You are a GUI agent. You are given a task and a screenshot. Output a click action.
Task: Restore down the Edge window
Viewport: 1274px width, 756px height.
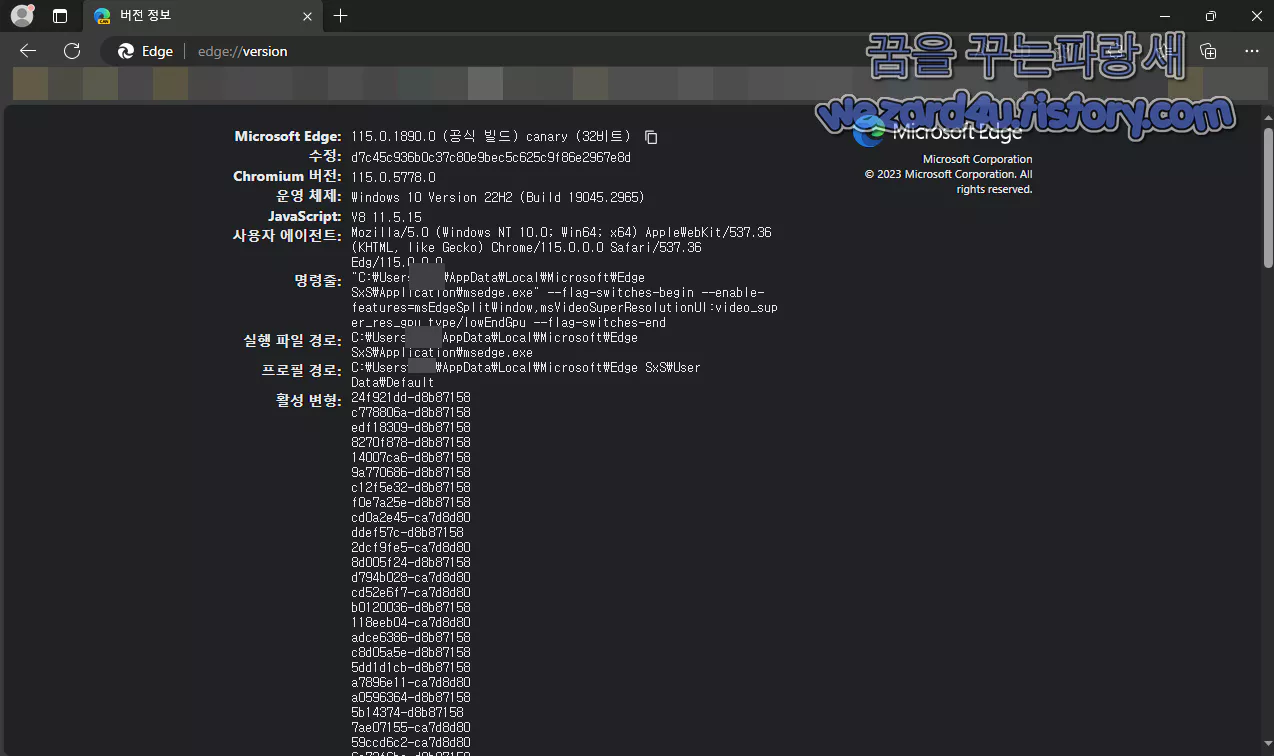point(1210,16)
